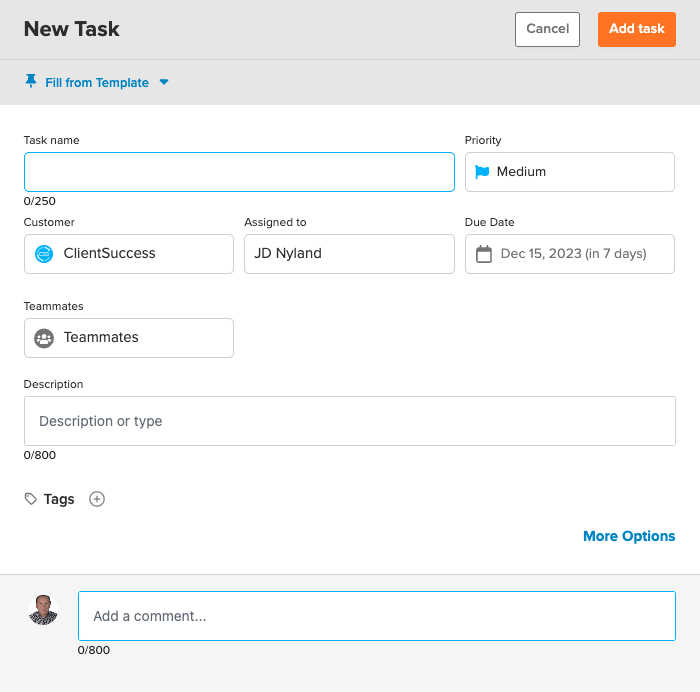This screenshot has width=700, height=692.
Task: Click the pin icon beside Fill from Template
Action: [31, 81]
